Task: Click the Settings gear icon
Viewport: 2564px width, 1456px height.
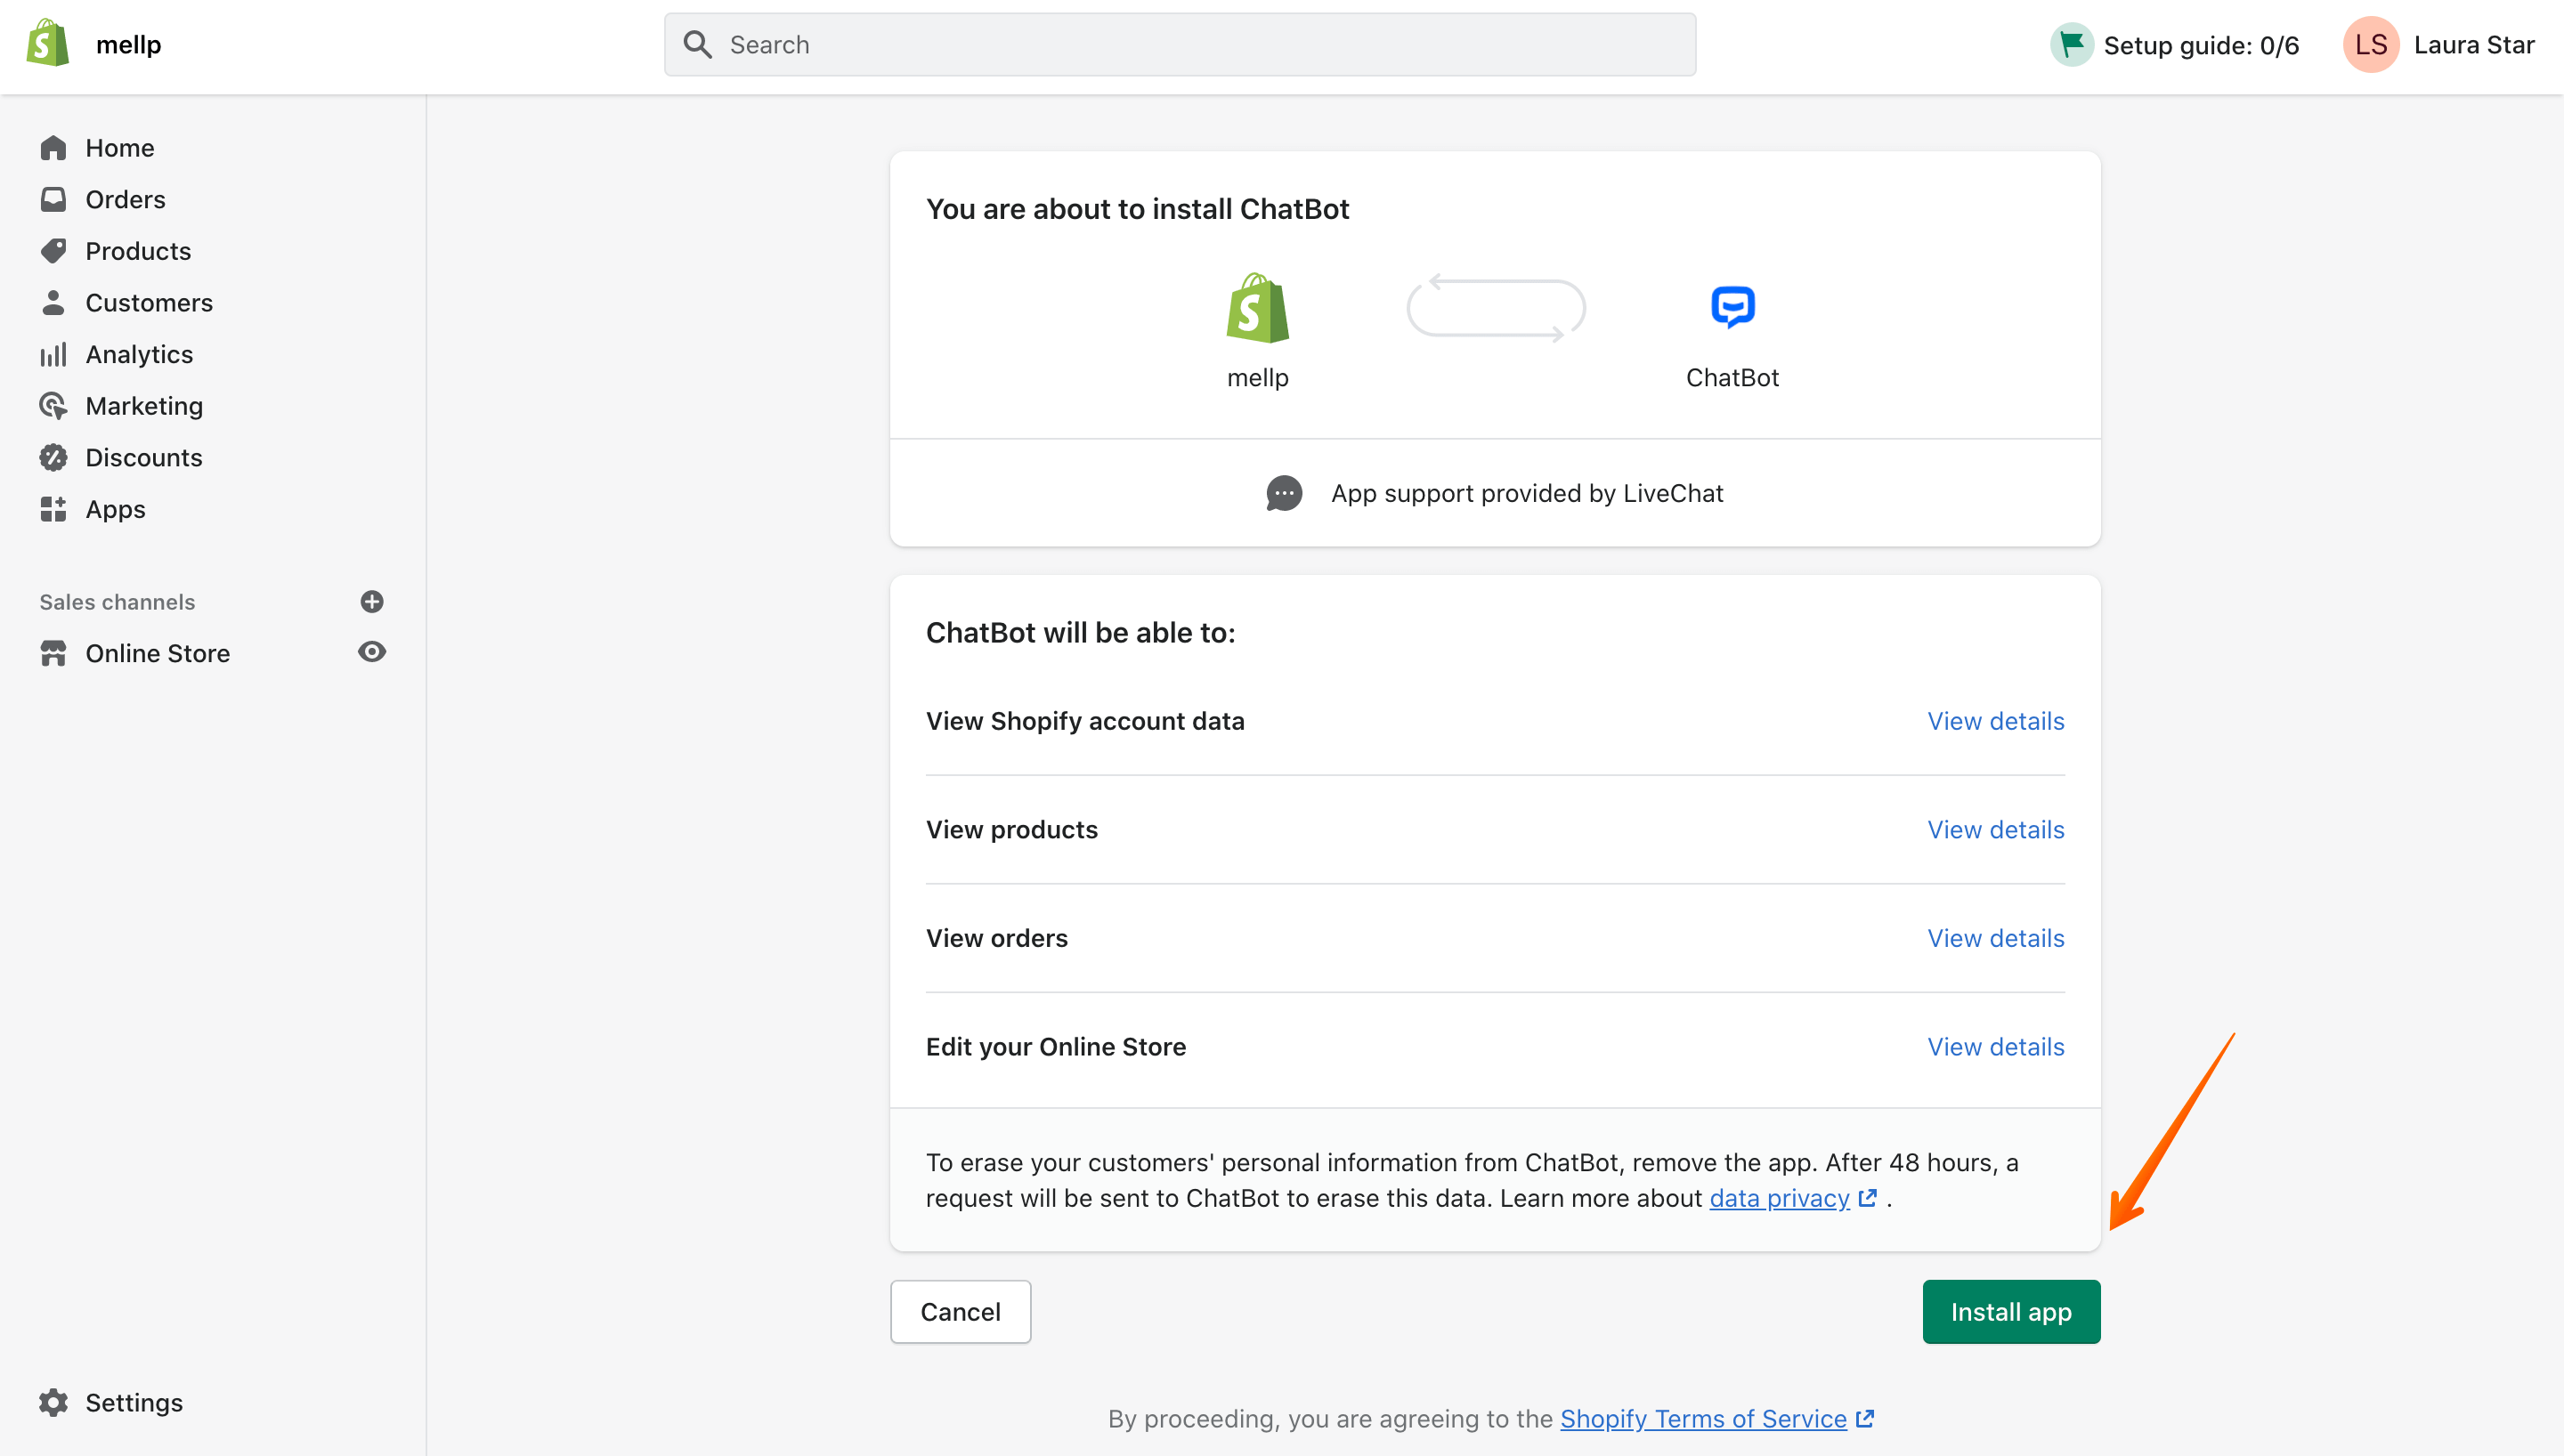Action: 53,1402
